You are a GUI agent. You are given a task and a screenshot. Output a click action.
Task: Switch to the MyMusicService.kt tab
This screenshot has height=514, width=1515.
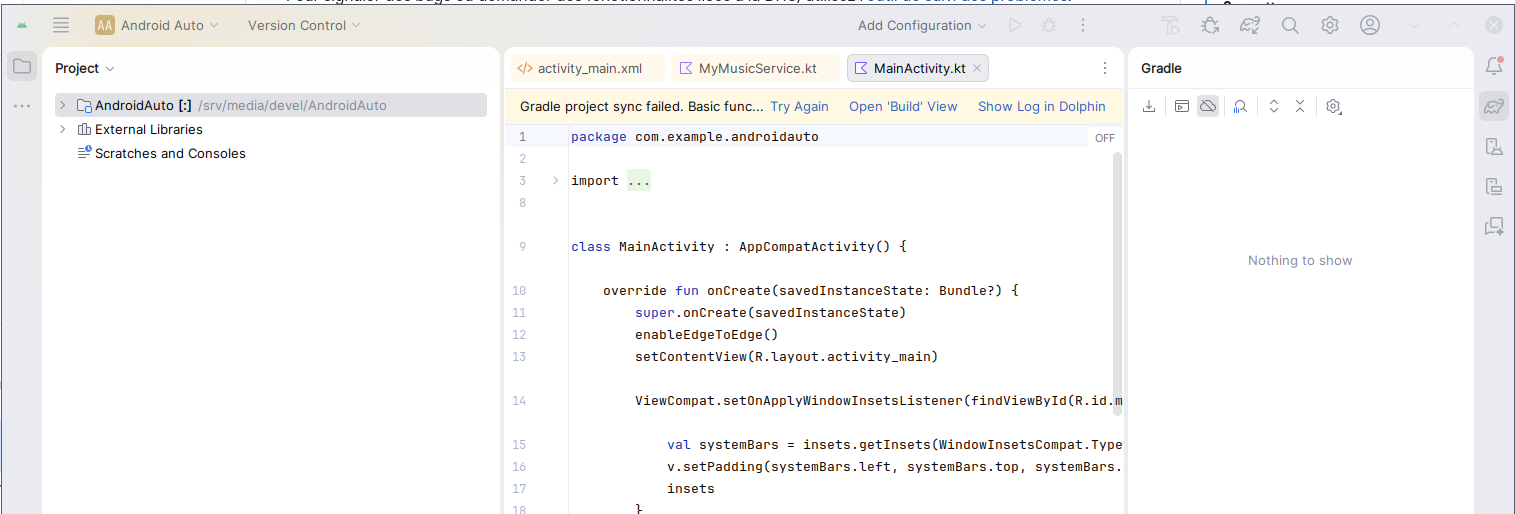[x=756, y=68]
